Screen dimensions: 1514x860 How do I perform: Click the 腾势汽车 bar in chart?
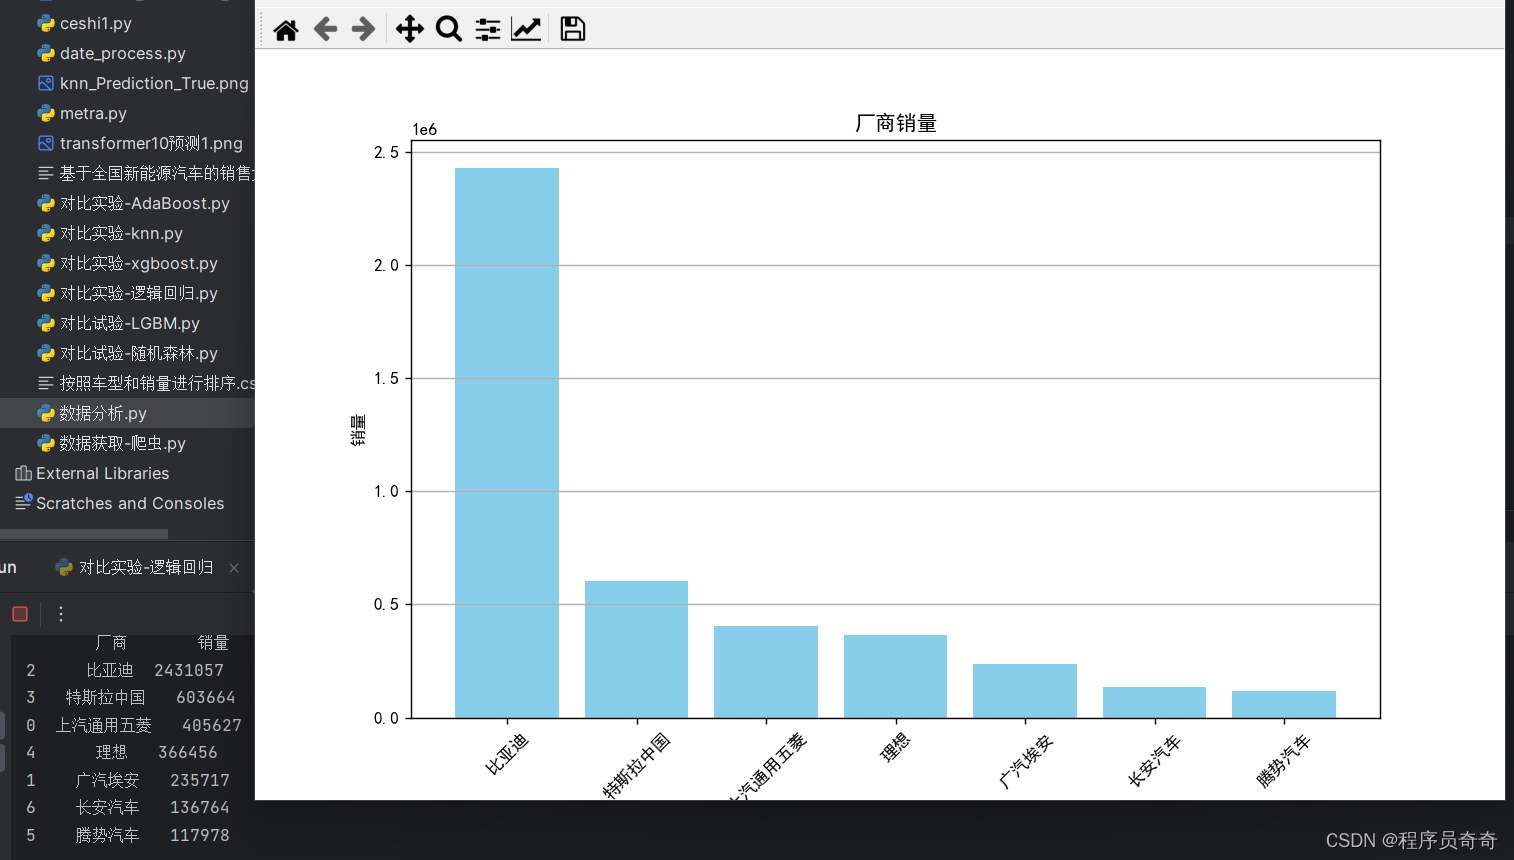1284,704
